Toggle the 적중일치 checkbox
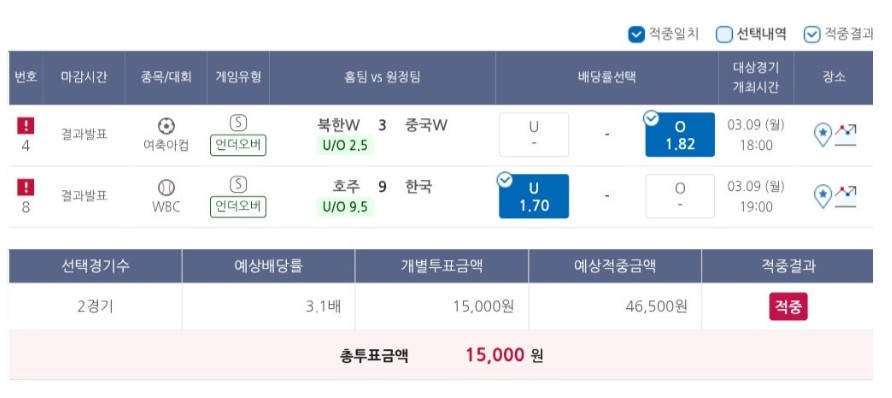Viewport: 892px width, 398px height. coord(636,35)
